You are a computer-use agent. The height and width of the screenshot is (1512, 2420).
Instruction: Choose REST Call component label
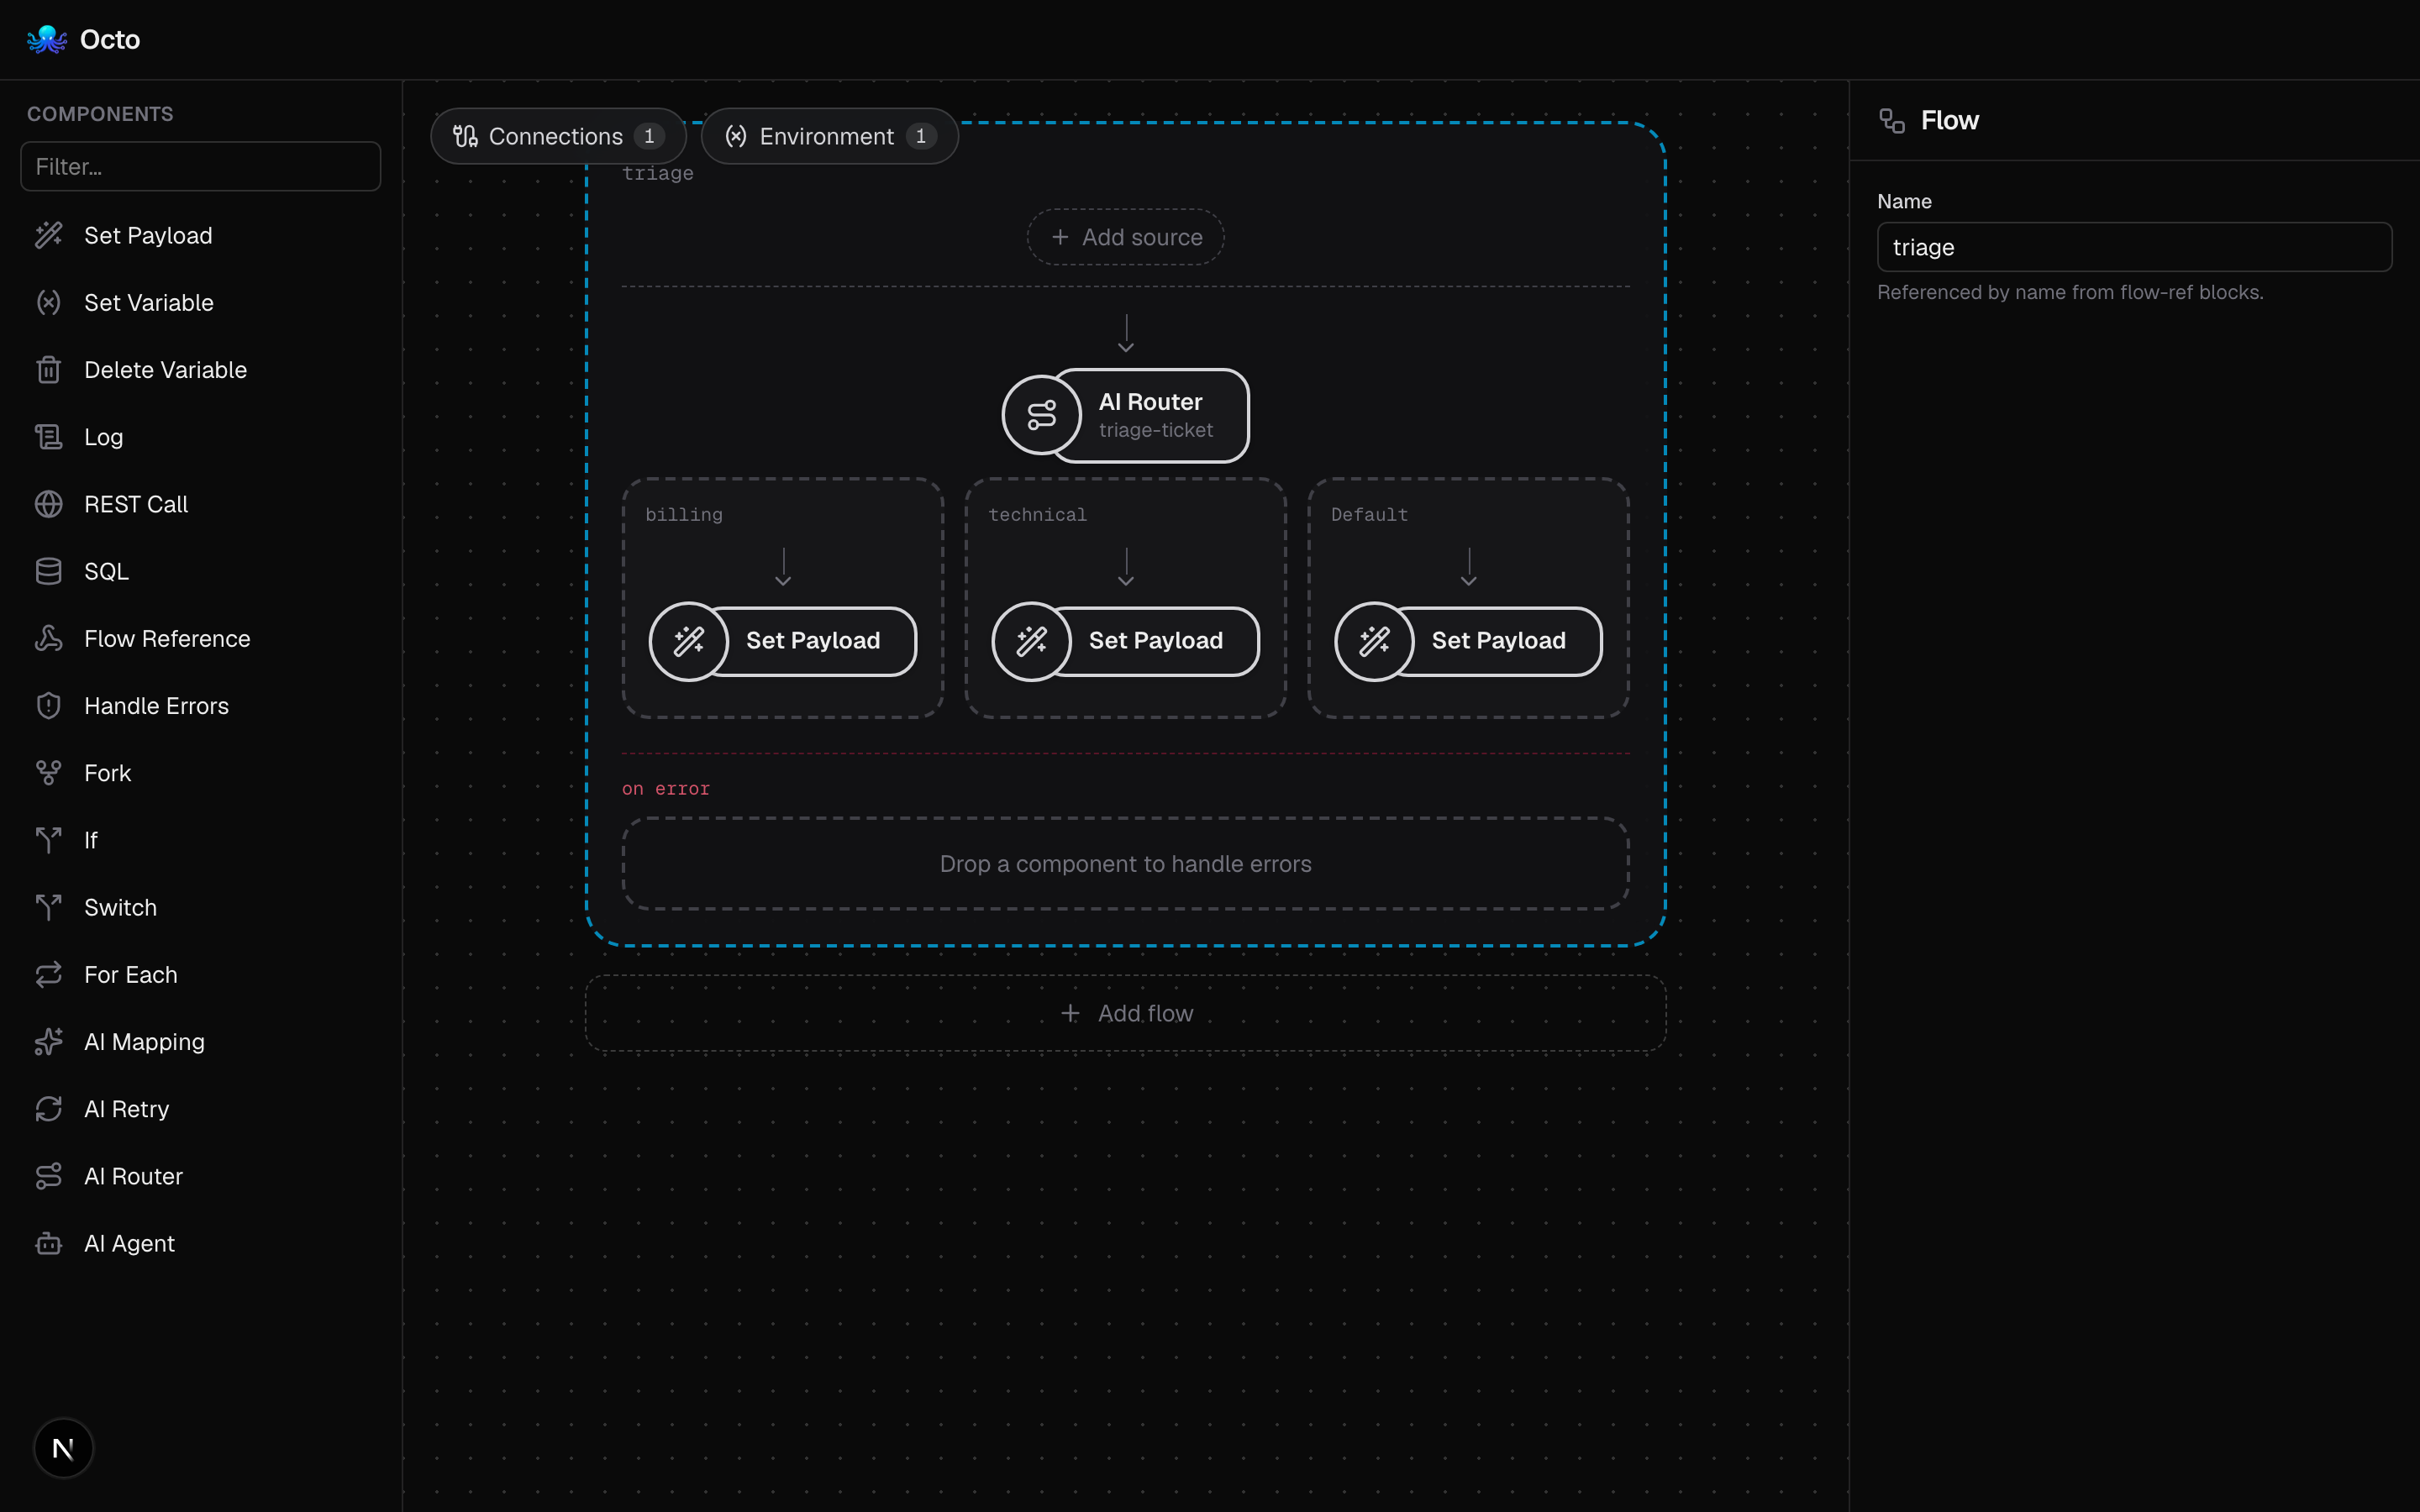[x=135, y=504]
